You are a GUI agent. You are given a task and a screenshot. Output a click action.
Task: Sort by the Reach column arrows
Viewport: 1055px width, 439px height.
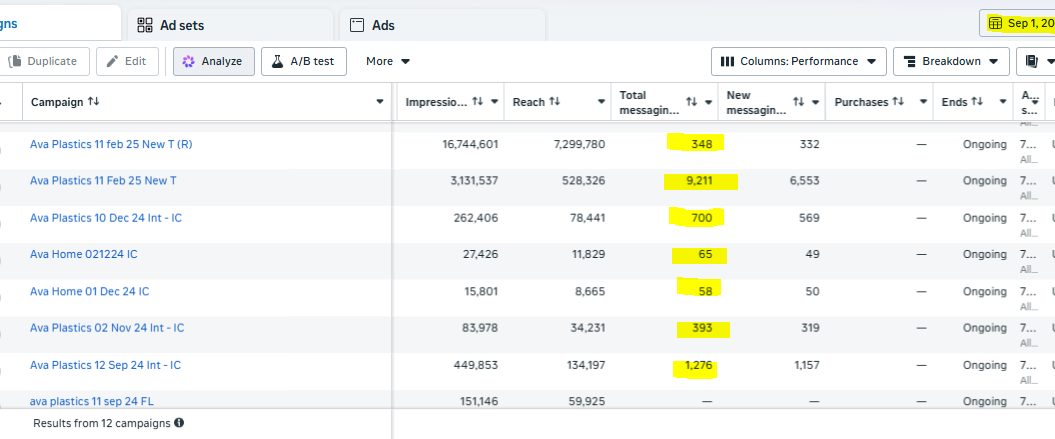pyautogui.click(x=554, y=102)
